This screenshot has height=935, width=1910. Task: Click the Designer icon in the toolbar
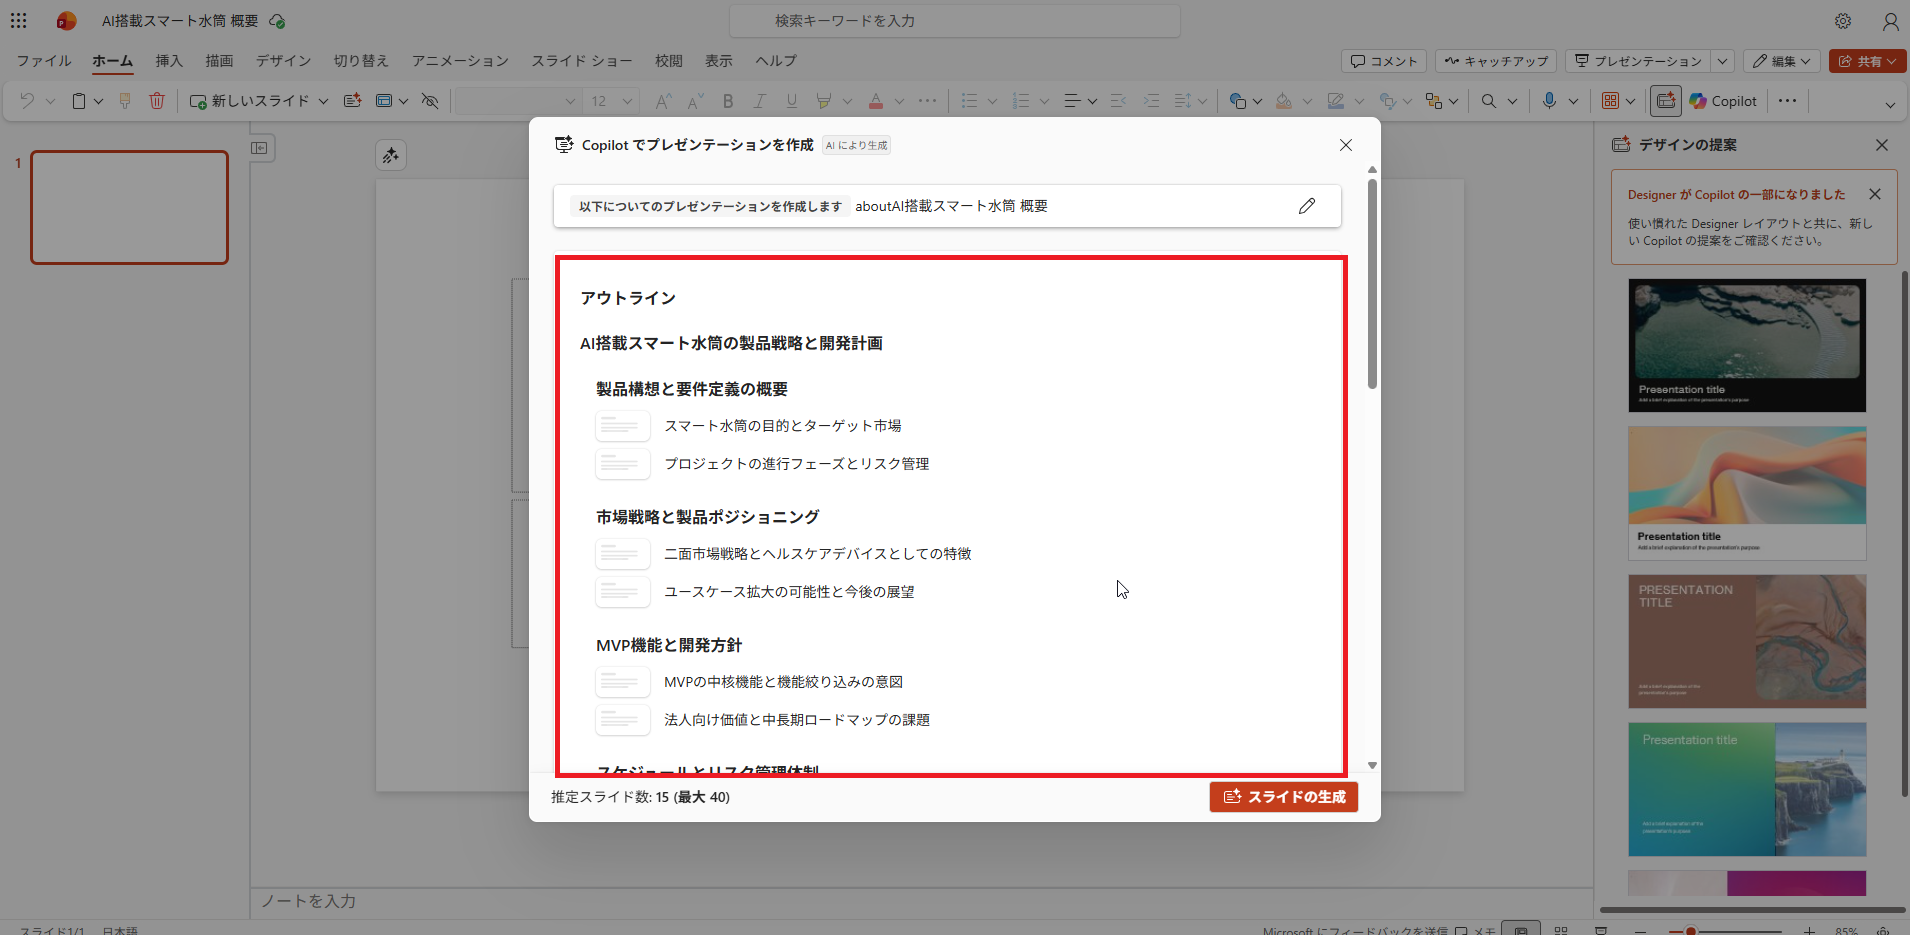click(1666, 101)
